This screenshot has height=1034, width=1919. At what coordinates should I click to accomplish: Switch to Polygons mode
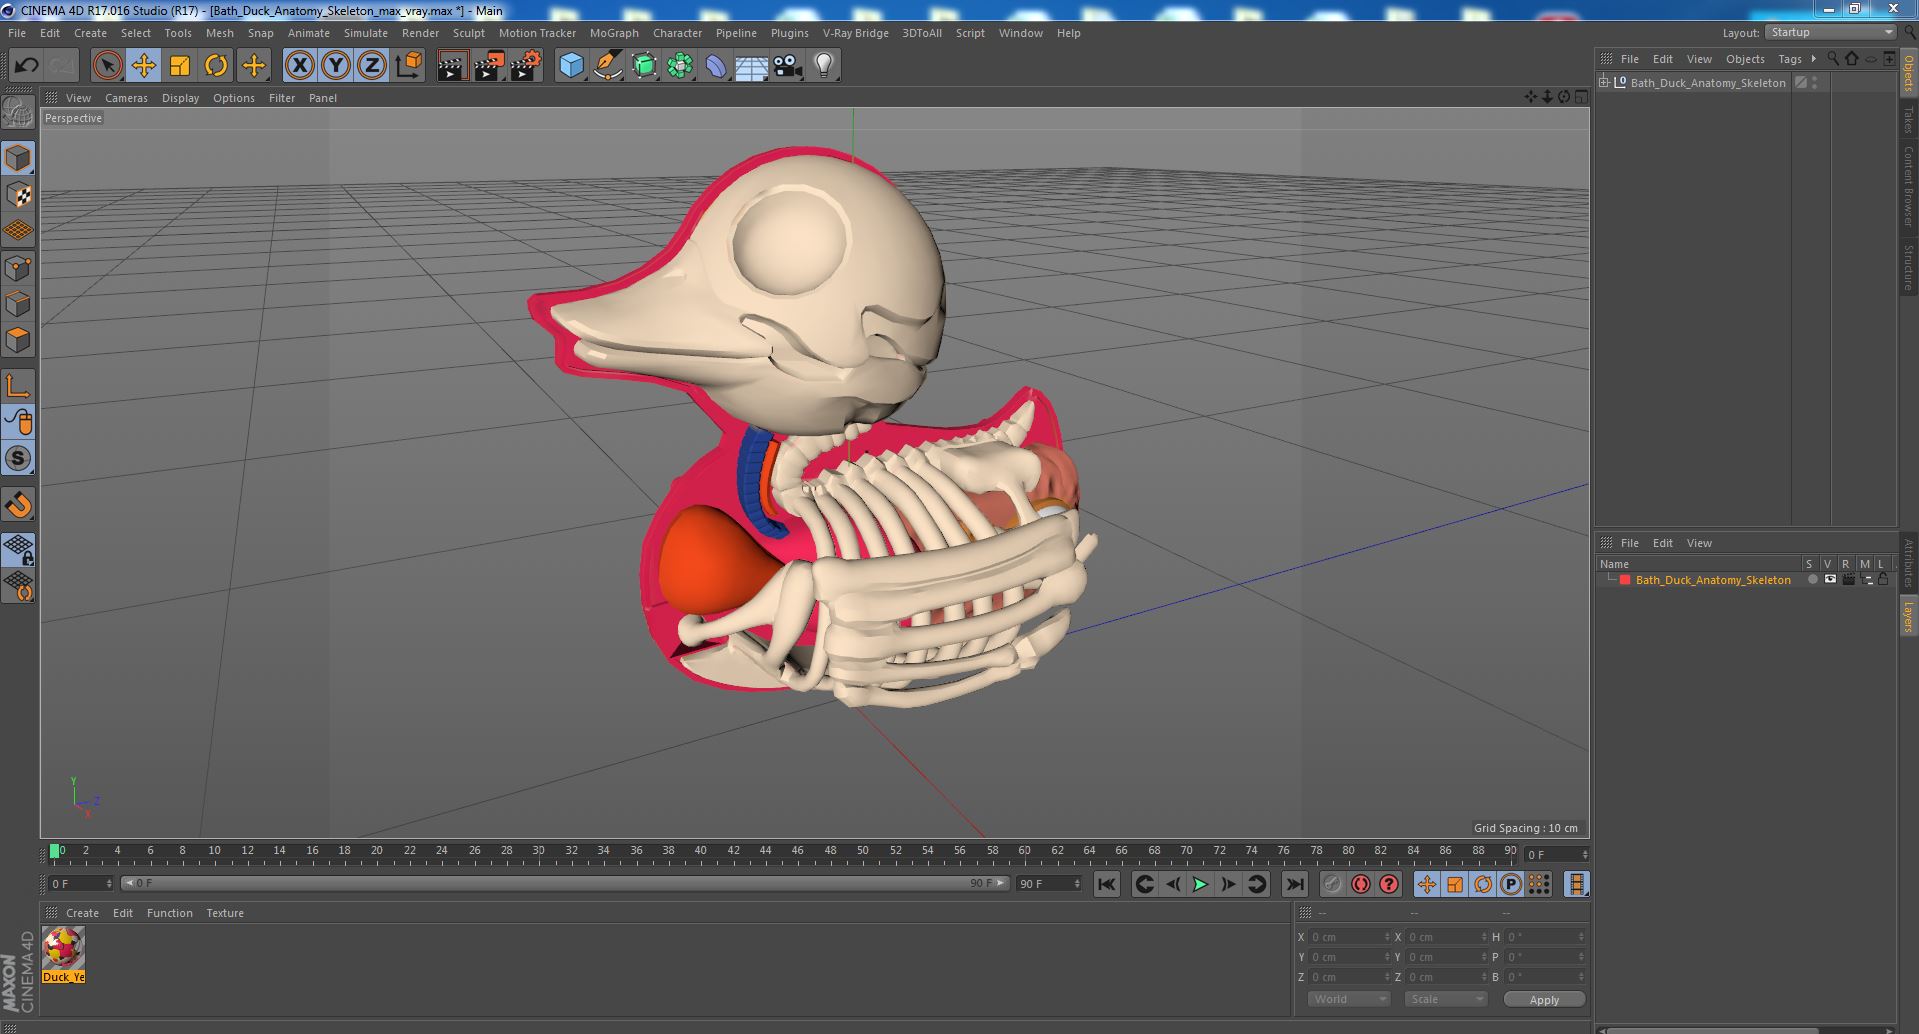click(18, 340)
